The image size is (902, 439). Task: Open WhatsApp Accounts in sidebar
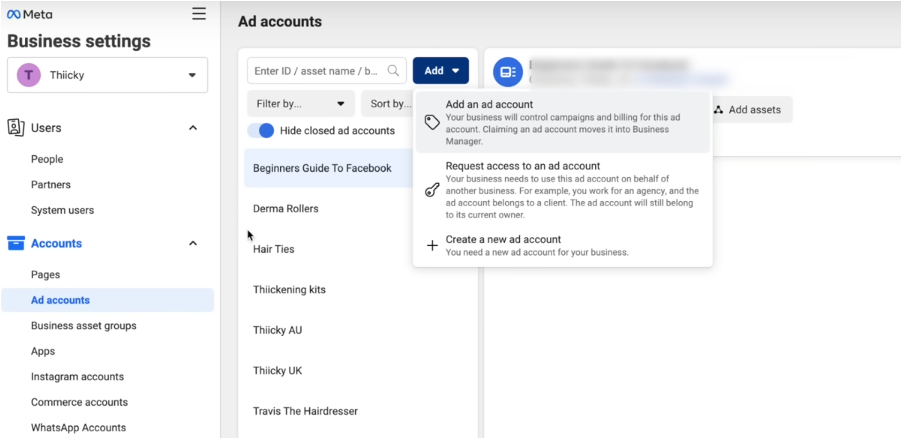coord(78,427)
